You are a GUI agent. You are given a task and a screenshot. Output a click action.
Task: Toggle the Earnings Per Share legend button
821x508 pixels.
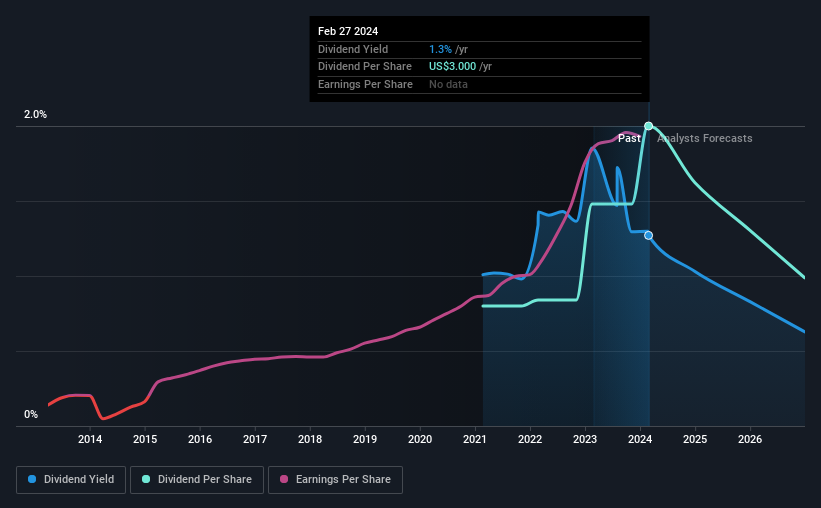[x=335, y=480]
